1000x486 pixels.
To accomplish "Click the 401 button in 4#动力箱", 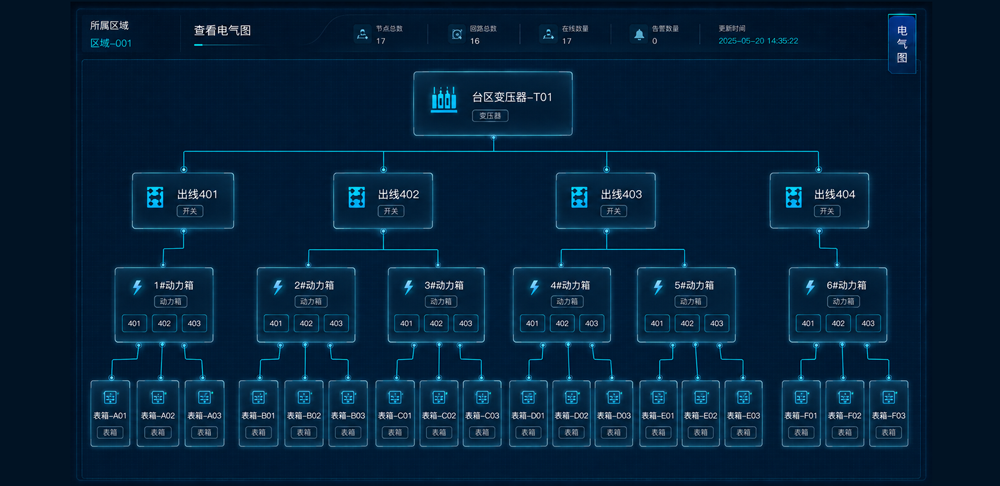I will (532, 323).
